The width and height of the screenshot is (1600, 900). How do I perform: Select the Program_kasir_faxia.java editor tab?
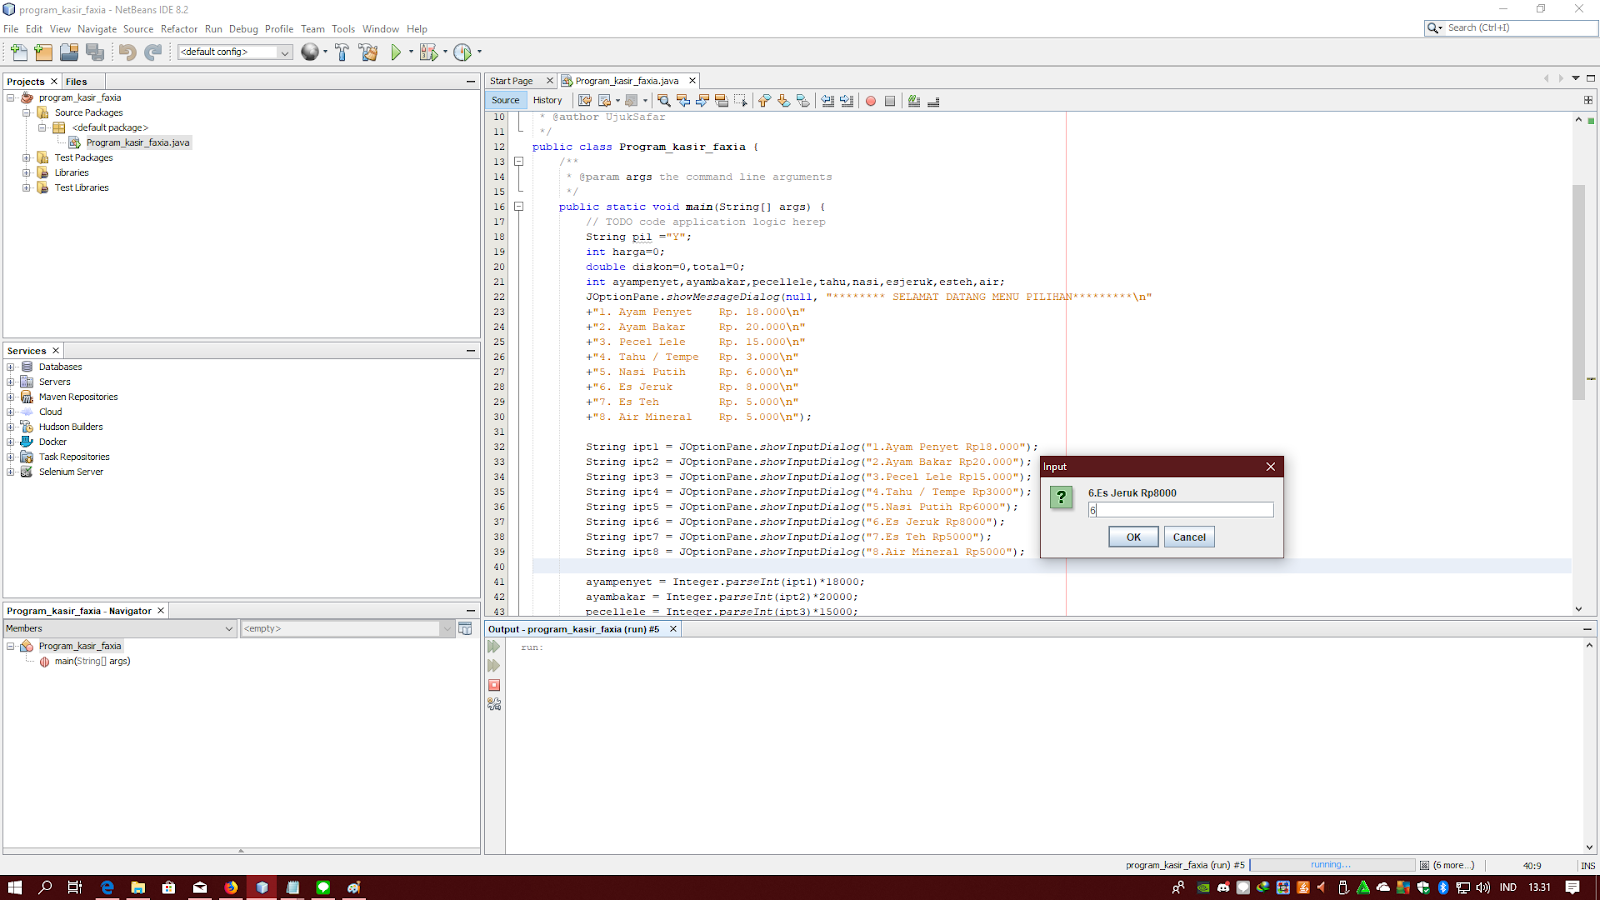click(x=627, y=81)
